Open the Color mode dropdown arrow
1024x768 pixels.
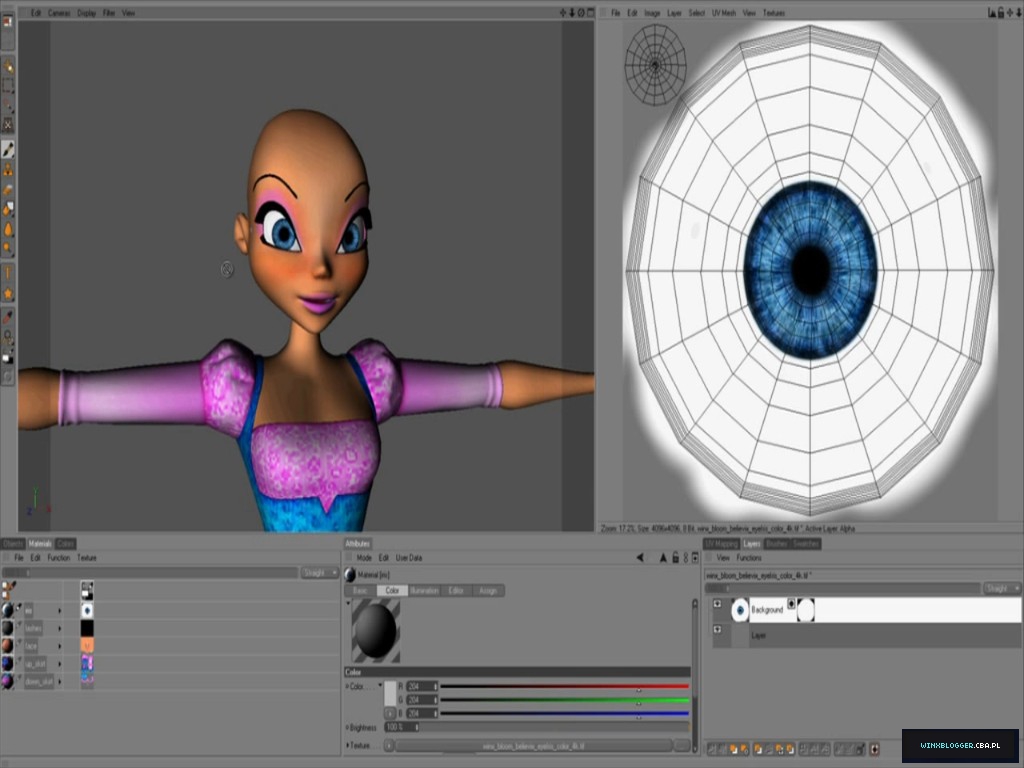[380, 686]
